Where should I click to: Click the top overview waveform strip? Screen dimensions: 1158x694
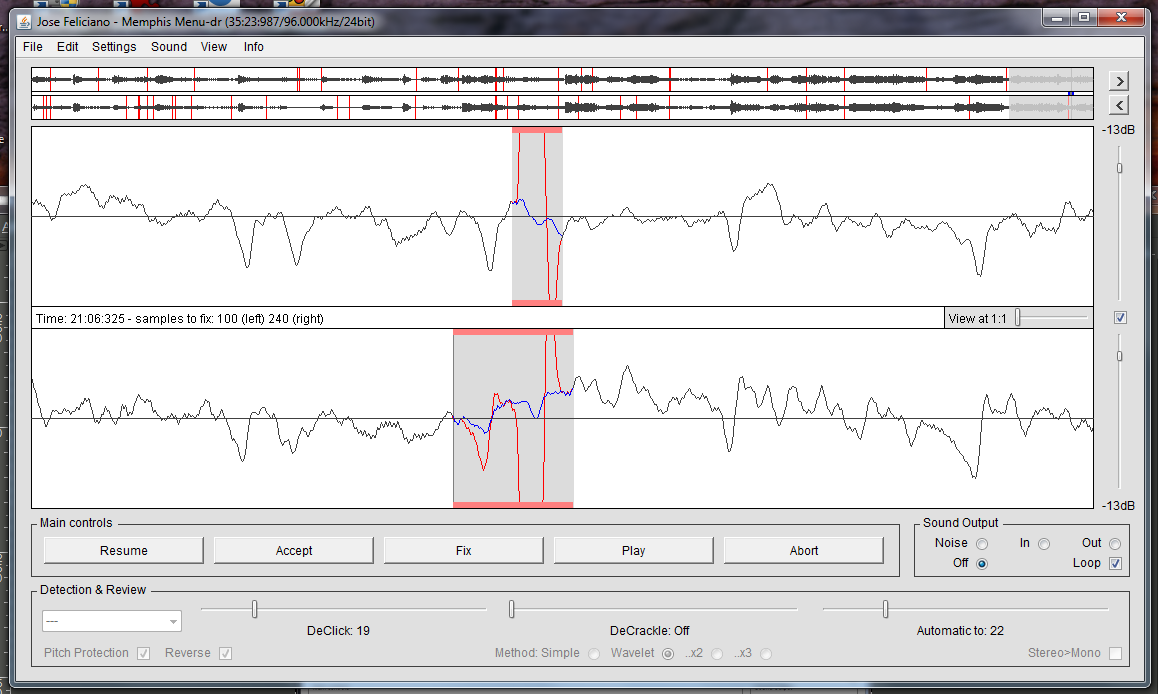tap(562, 80)
